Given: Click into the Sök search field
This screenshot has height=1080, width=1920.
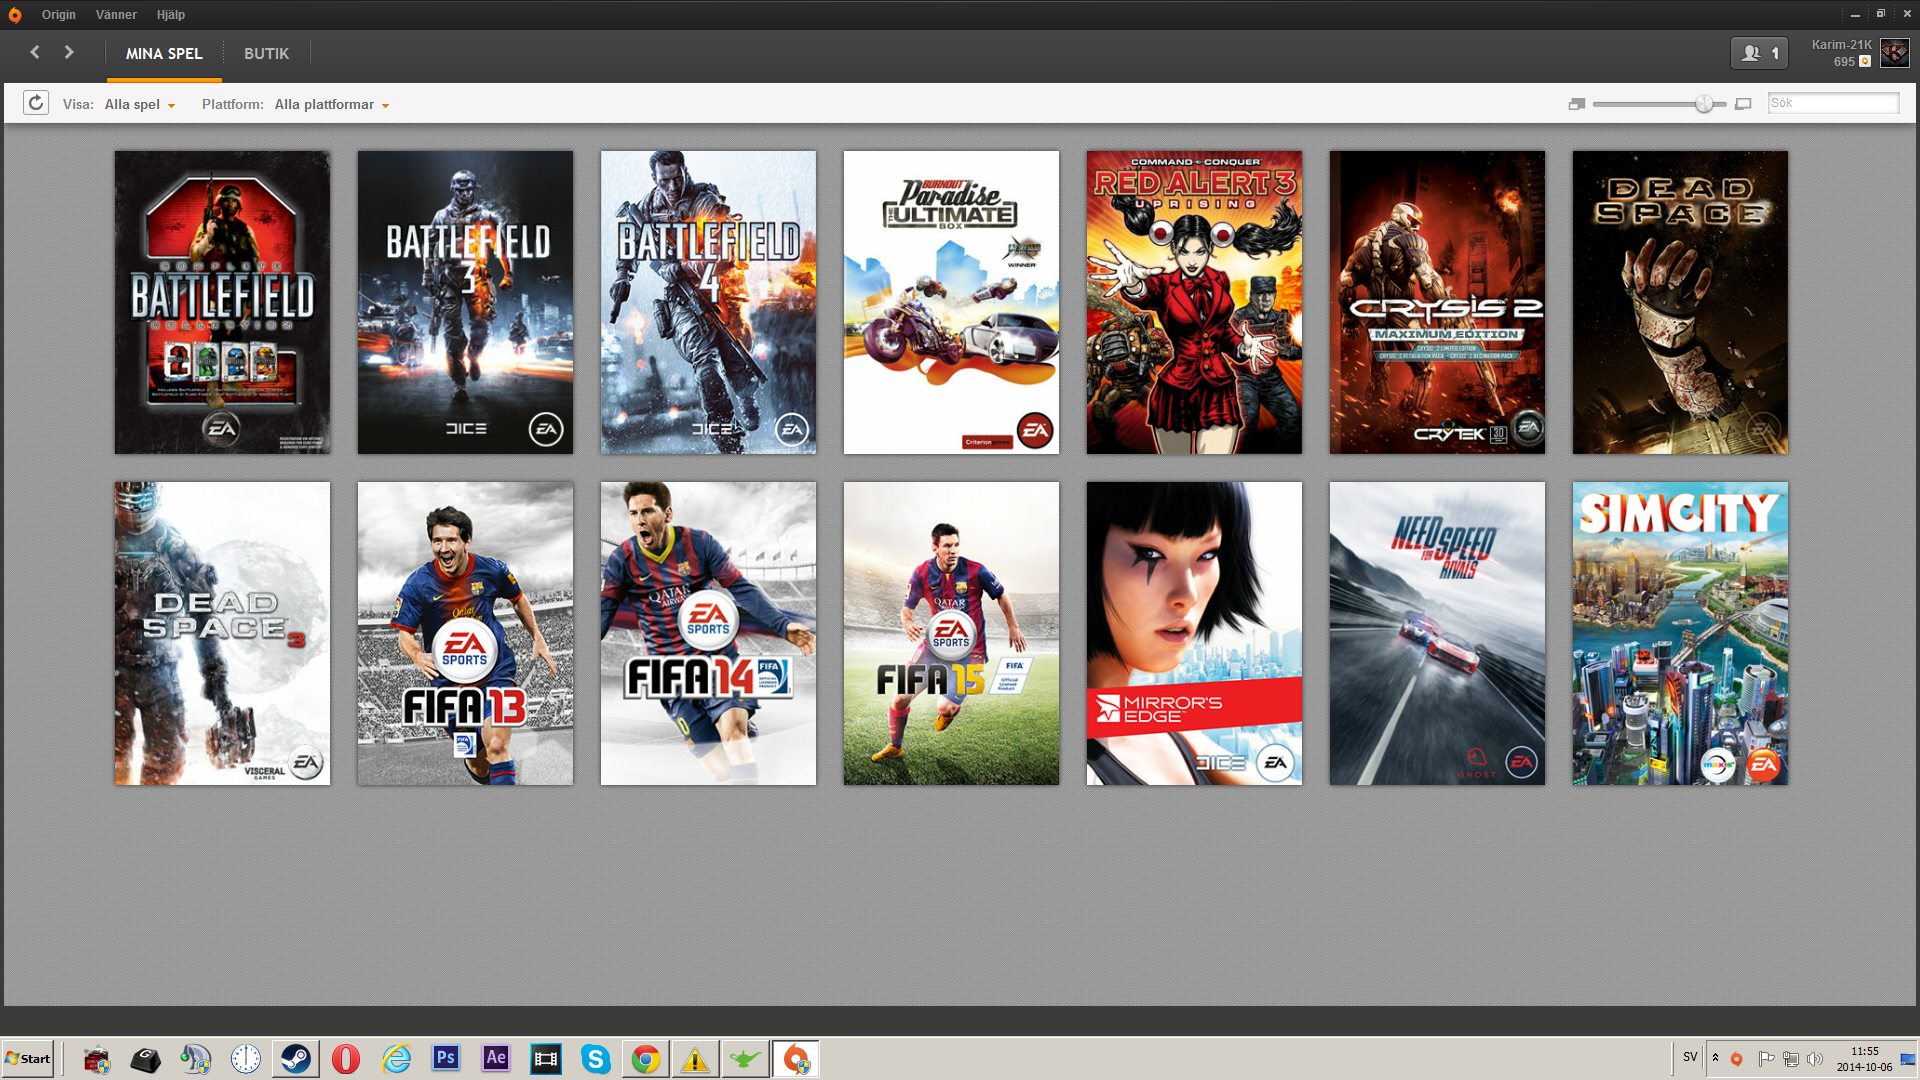Looking at the screenshot, I should pos(1833,103).
